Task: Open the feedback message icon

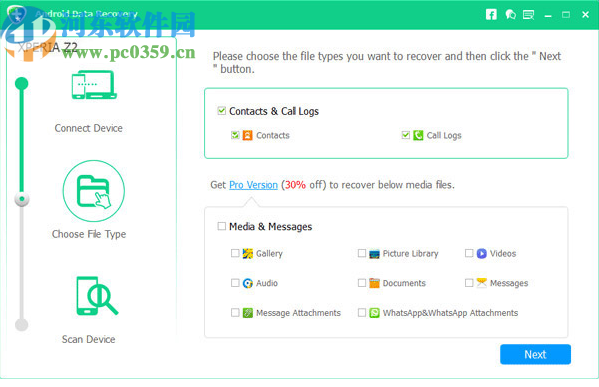Action: click(528, 15)
